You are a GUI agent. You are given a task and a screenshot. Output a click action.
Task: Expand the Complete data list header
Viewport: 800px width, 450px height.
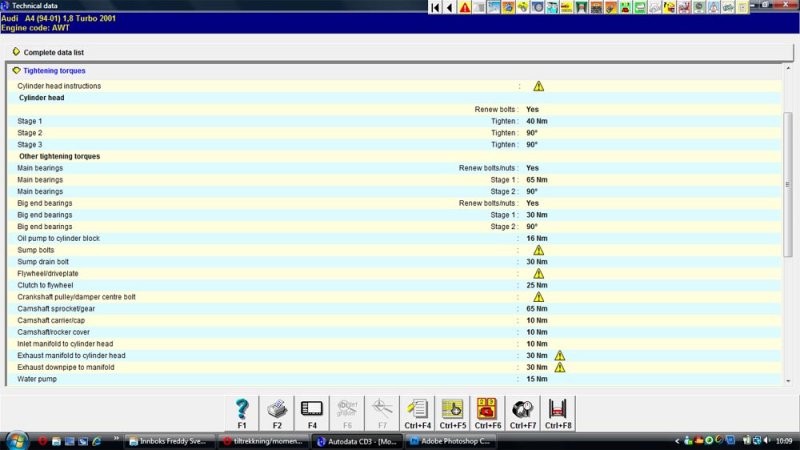coord(16,51)
